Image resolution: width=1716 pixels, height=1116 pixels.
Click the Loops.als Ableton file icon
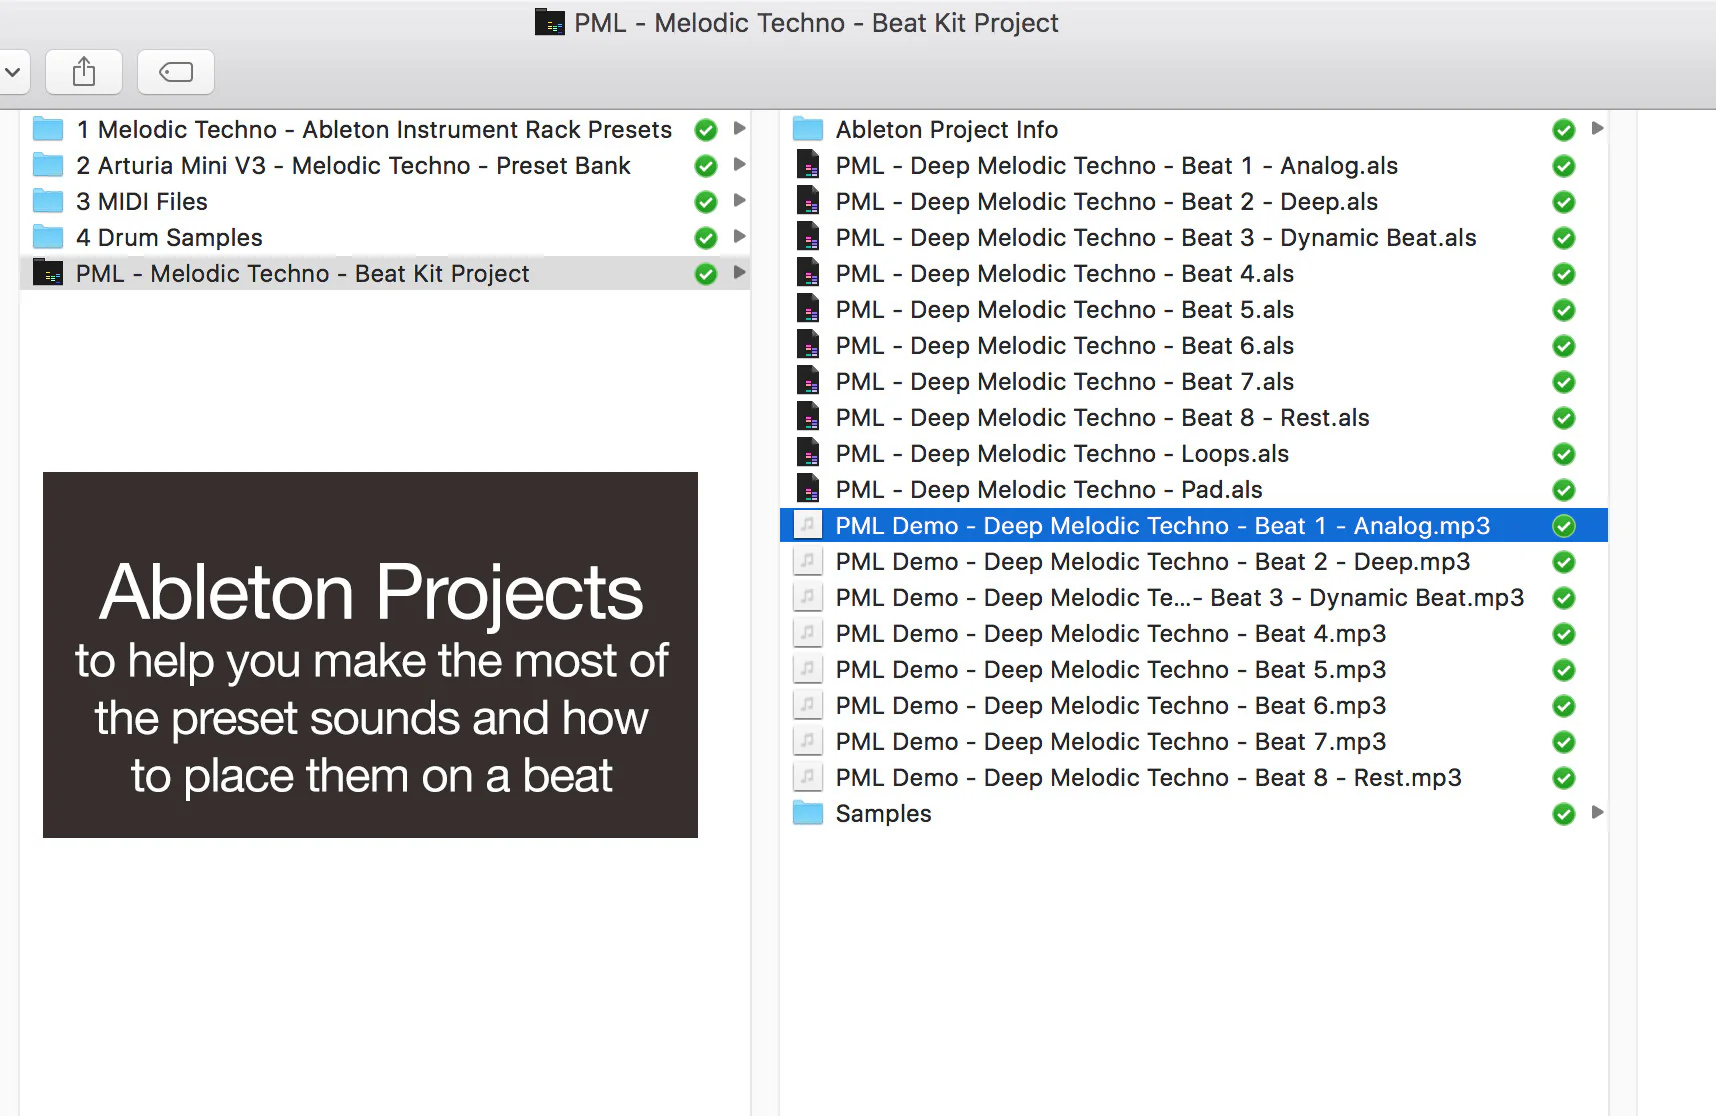(807, 453)
